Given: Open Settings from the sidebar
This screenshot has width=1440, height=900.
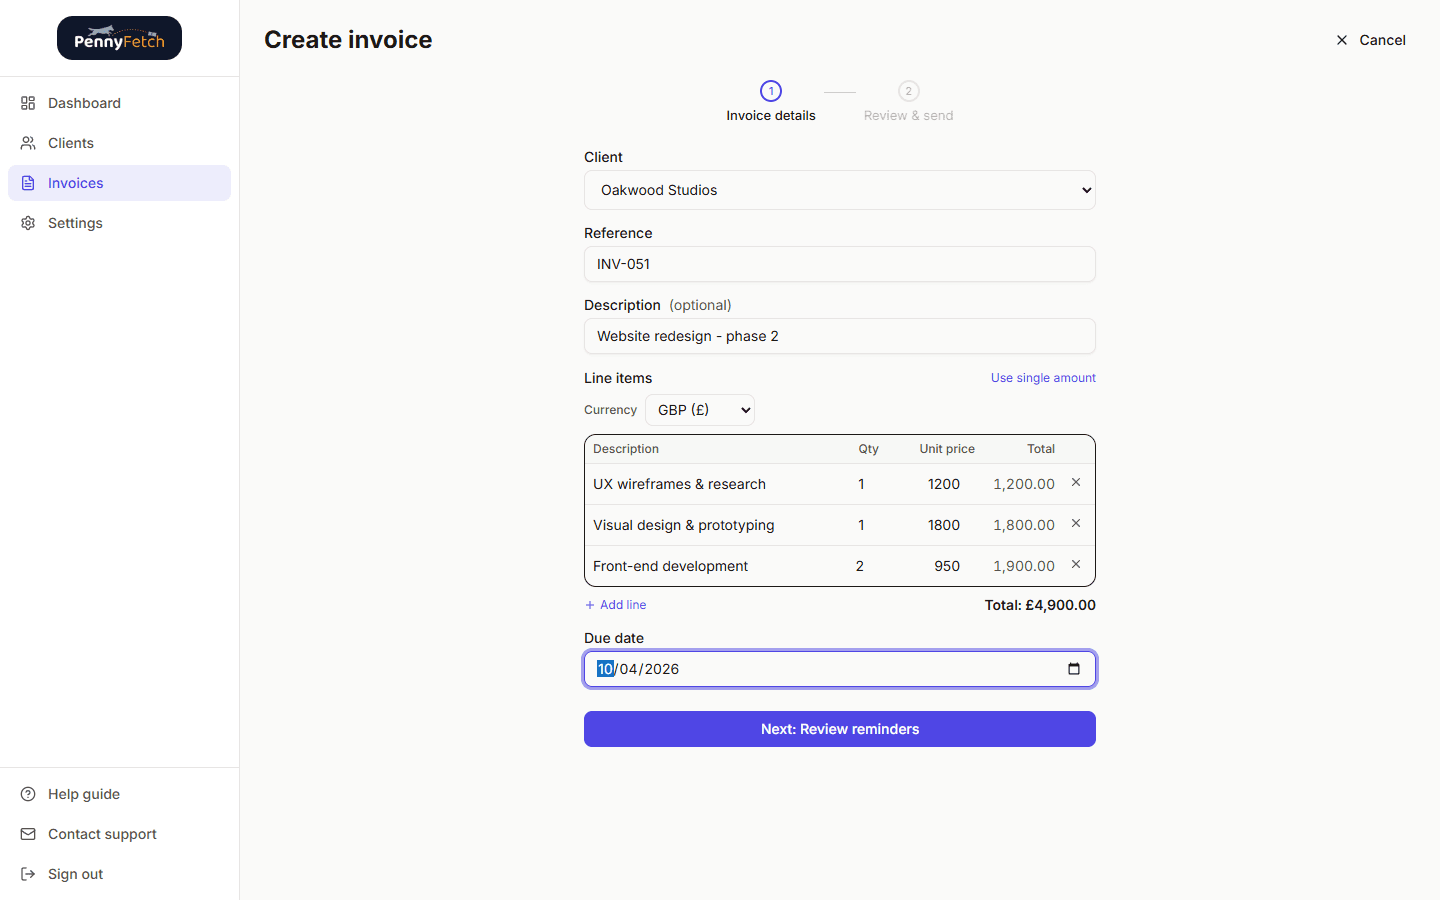Looking at the screenshot, I should [x=75, y=223].
